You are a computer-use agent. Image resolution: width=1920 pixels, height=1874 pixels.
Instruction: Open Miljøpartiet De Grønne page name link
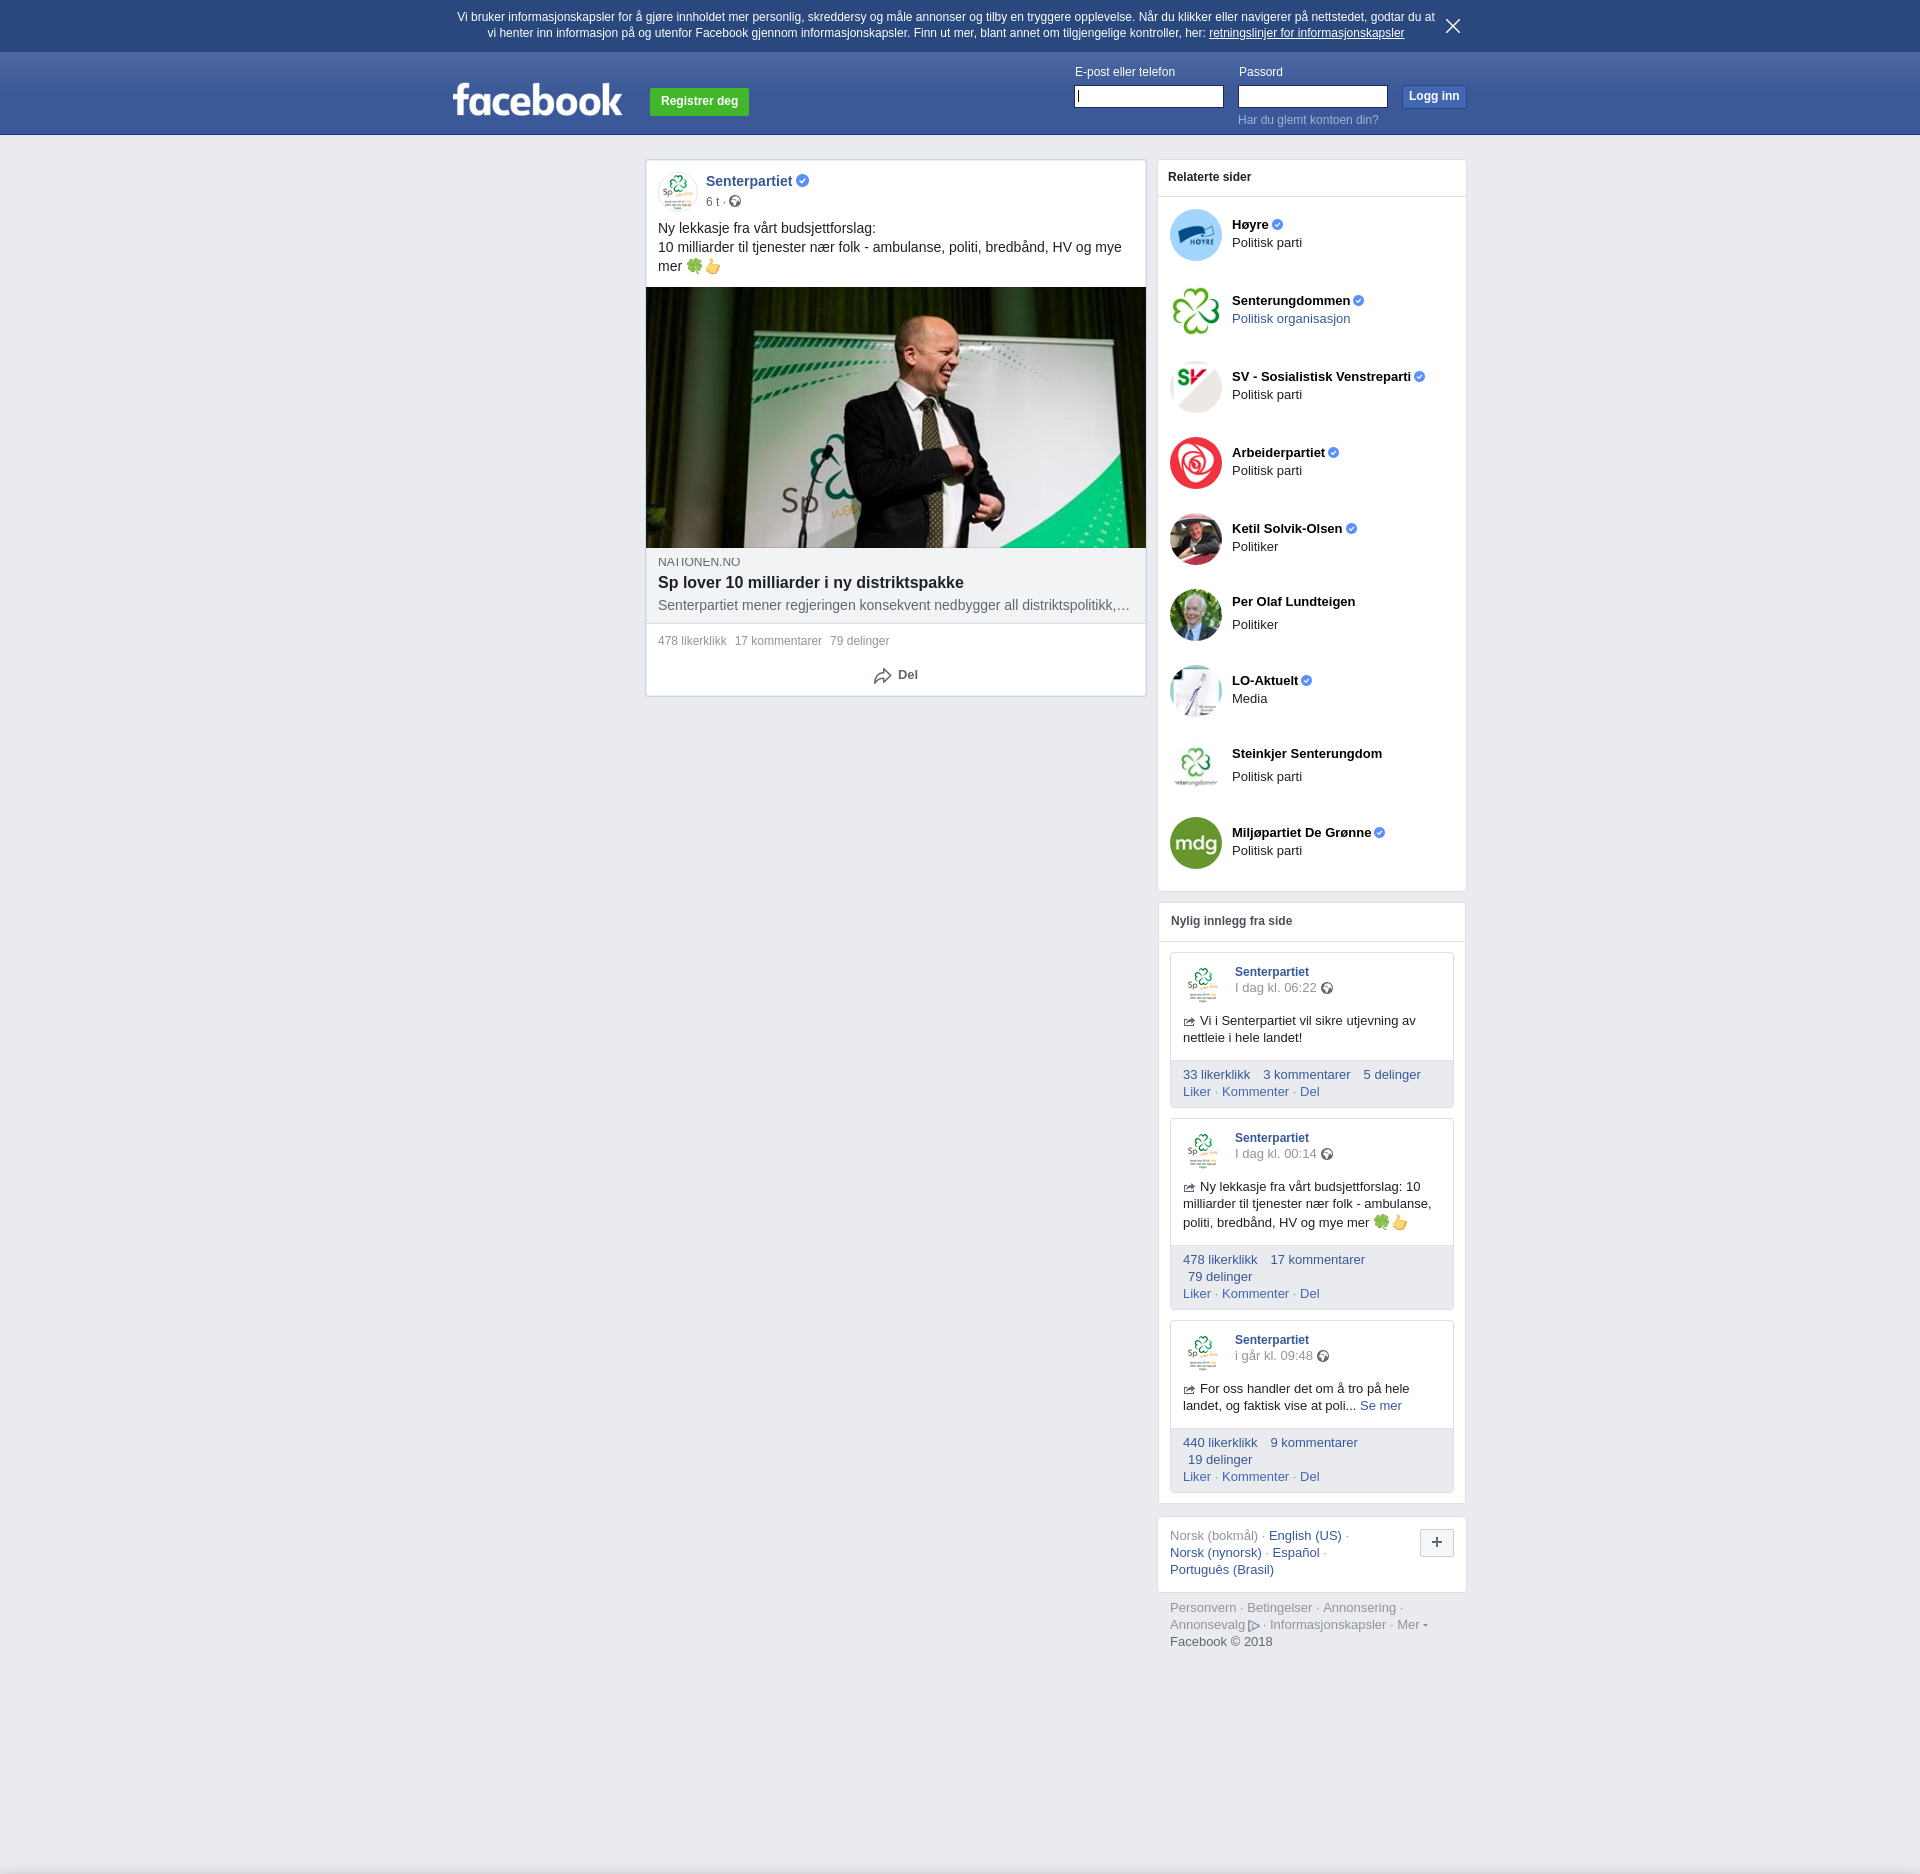[1301, 833]
